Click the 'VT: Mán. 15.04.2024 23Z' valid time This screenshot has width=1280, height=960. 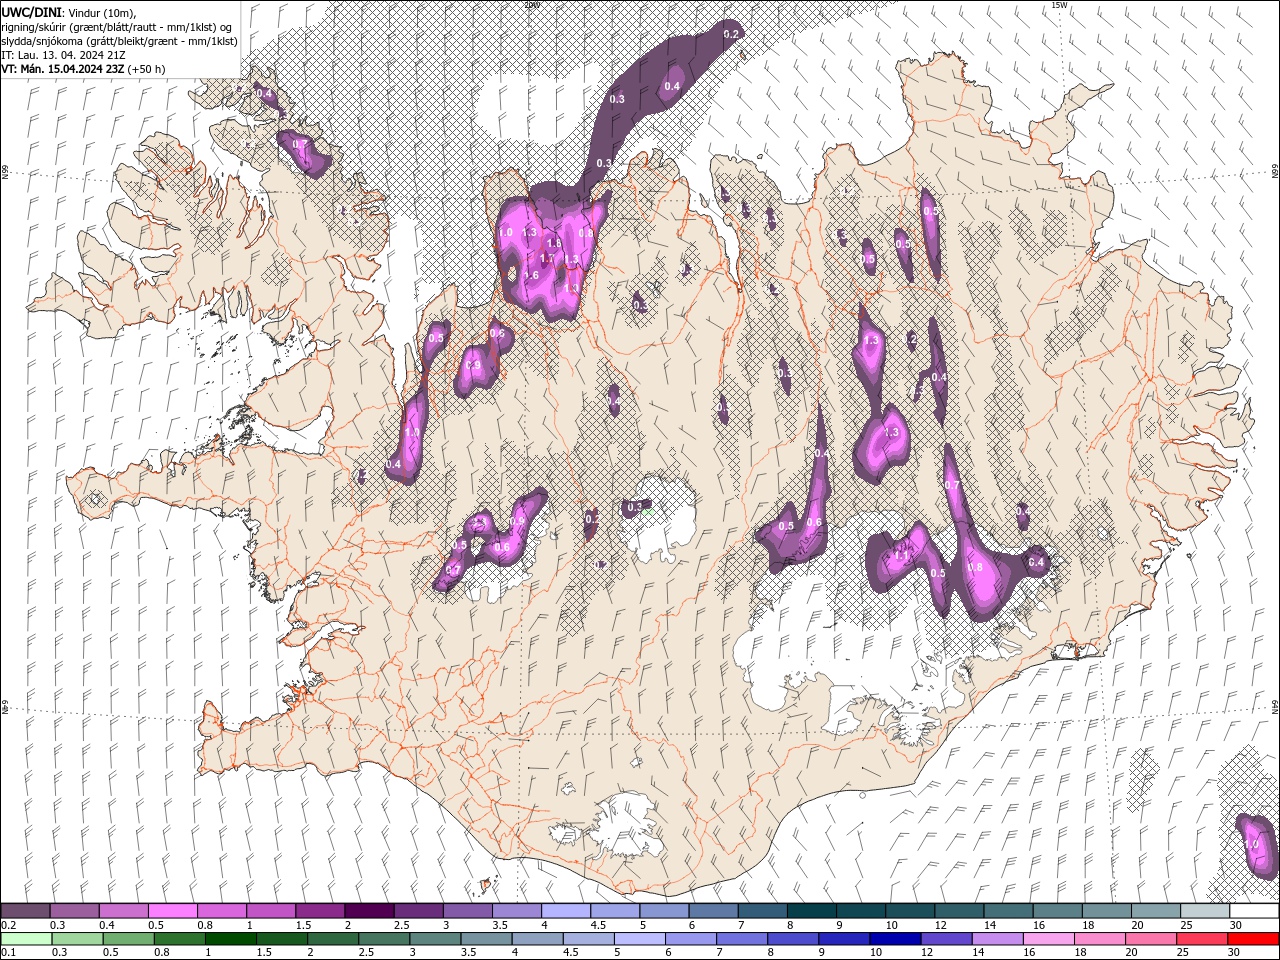[62, 69]
